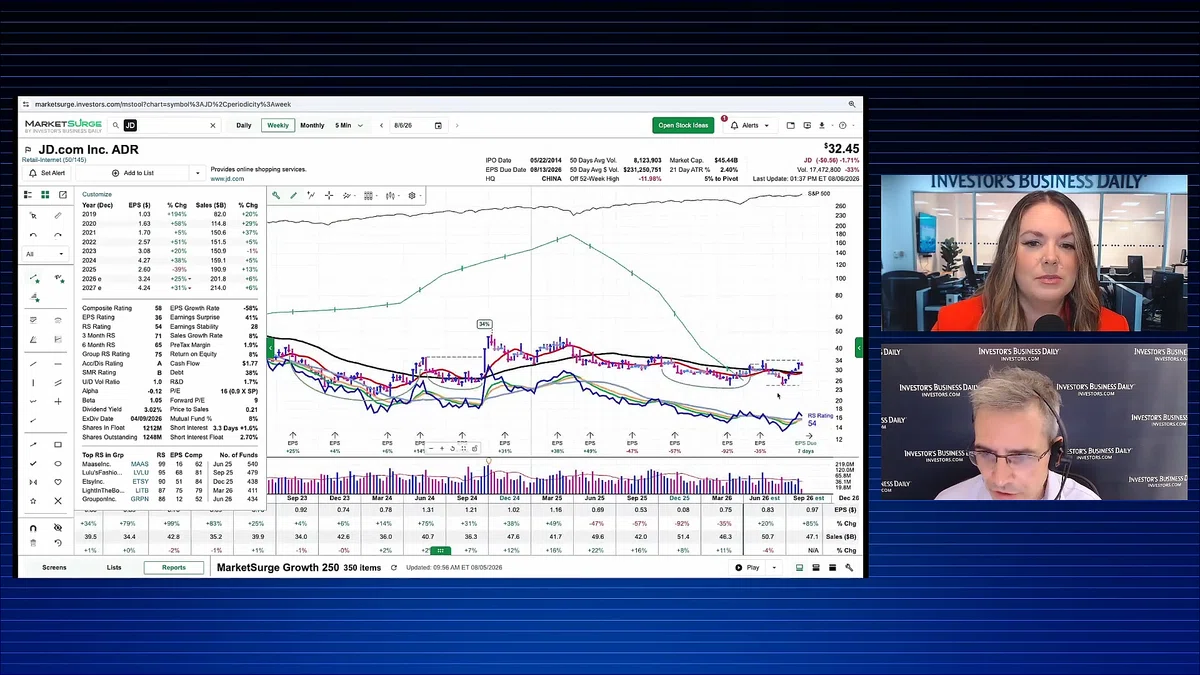Go to previous date with left arrow

pos(380,126)
